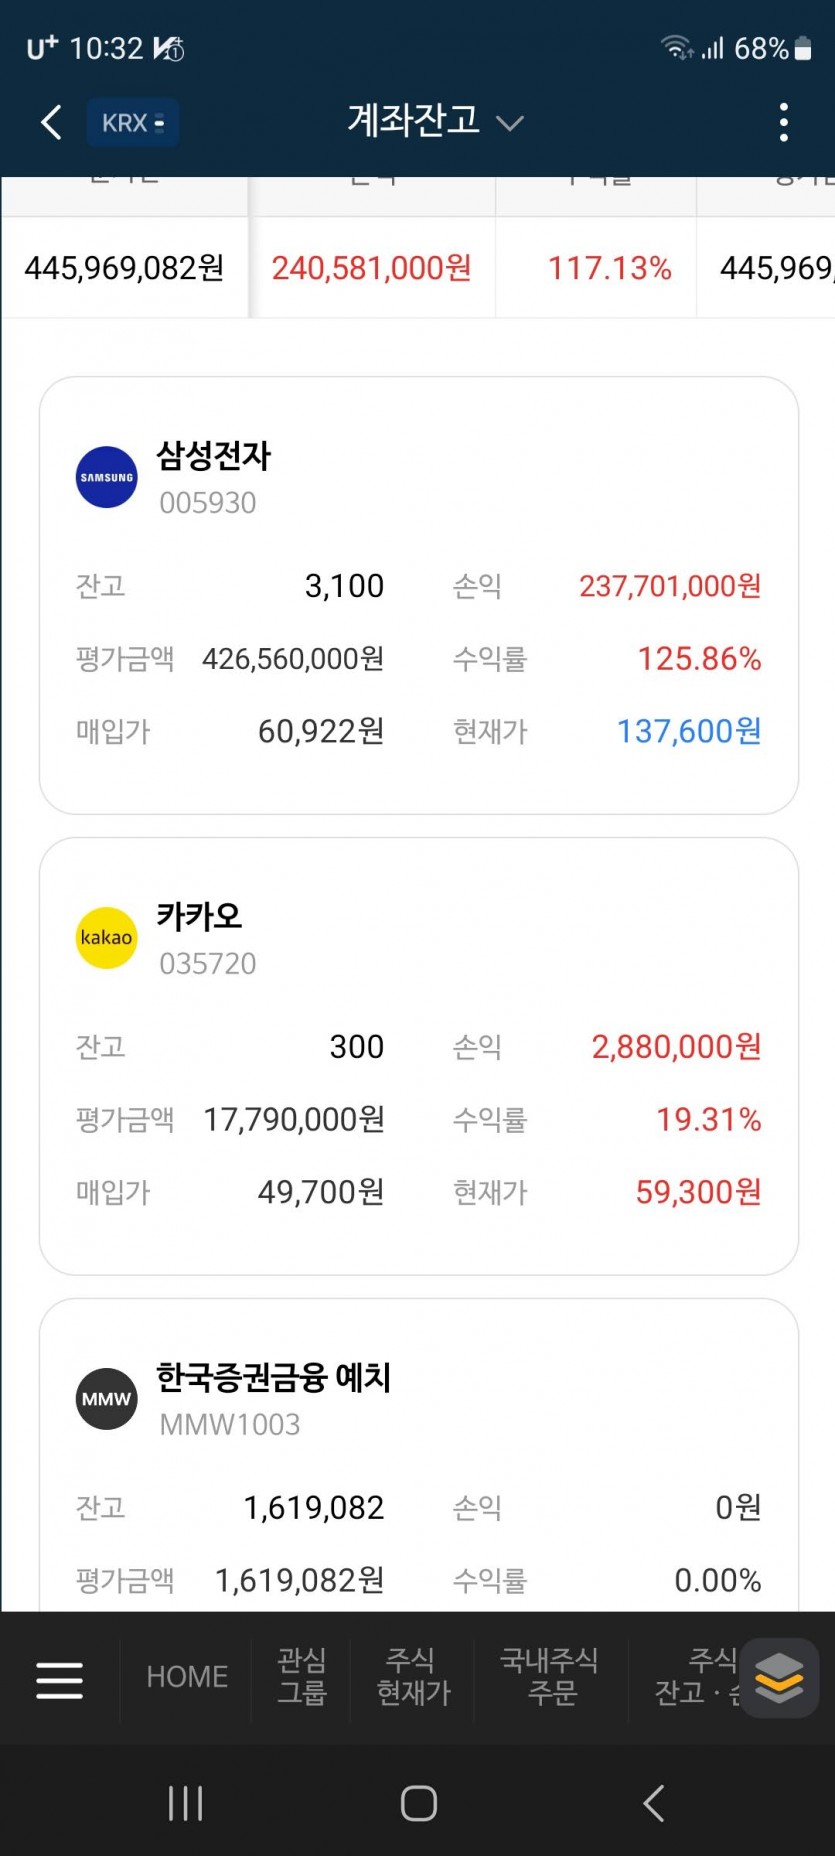Switch to 주식현재가 tab
835x1856 pixels.
(x=413, y=1677)
